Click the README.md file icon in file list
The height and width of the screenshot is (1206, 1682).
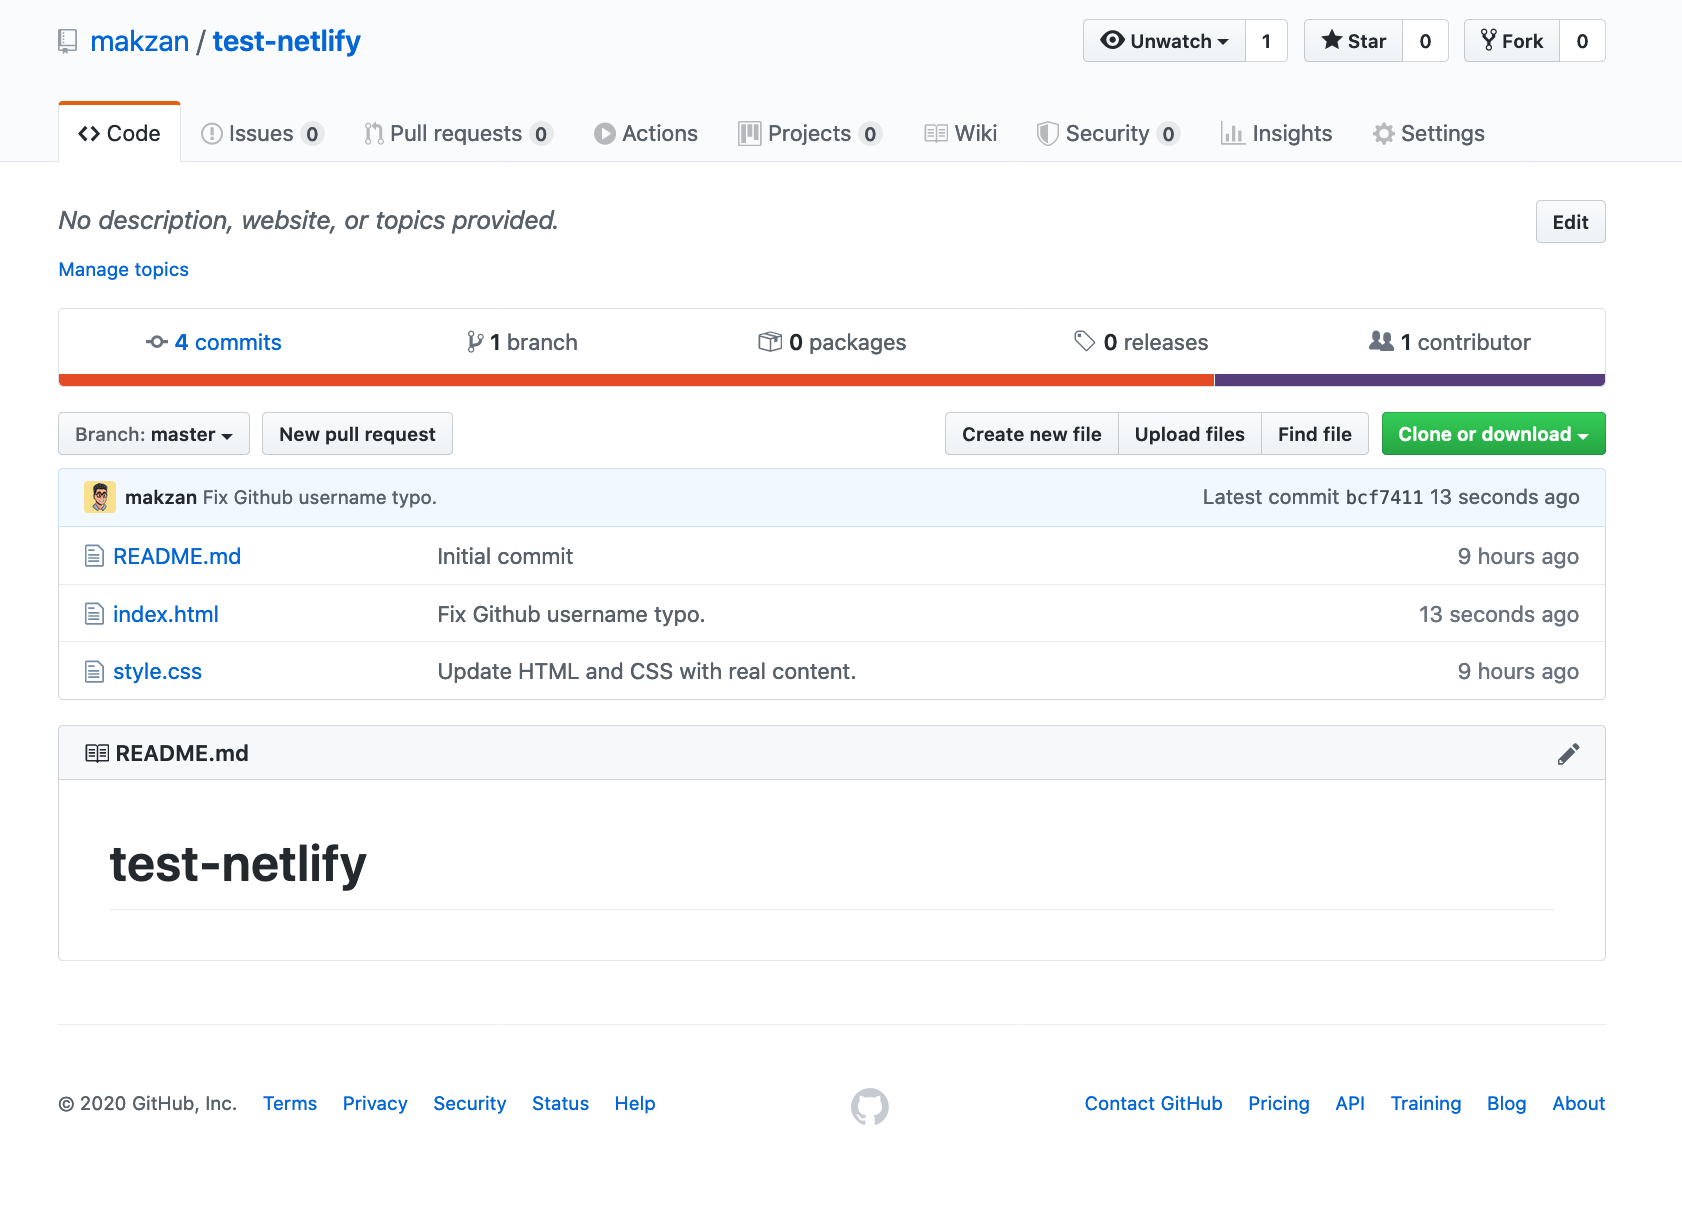coord(94,556)
